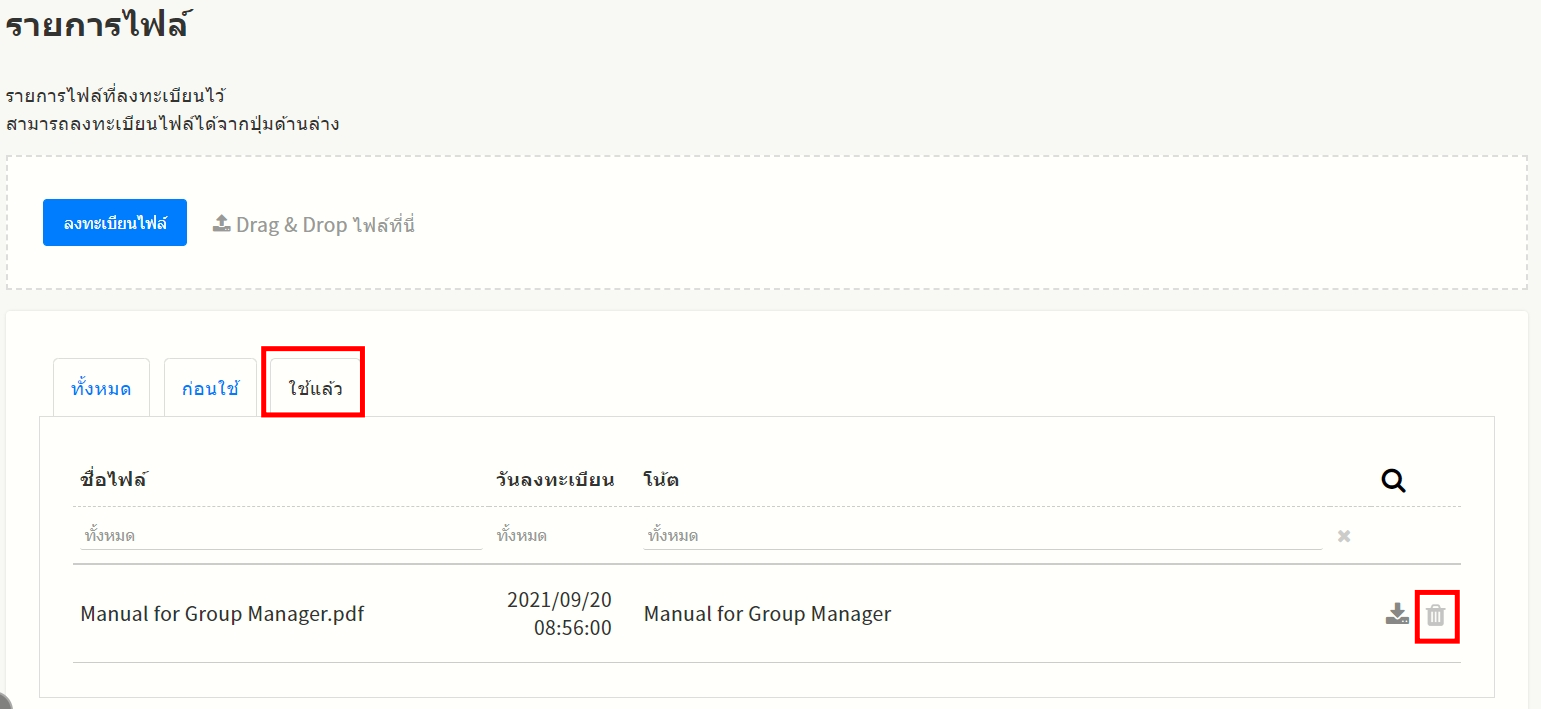Click the Manual for Group Manager note cell
This screenshot has height=709, width=1541.
point(767,614)
